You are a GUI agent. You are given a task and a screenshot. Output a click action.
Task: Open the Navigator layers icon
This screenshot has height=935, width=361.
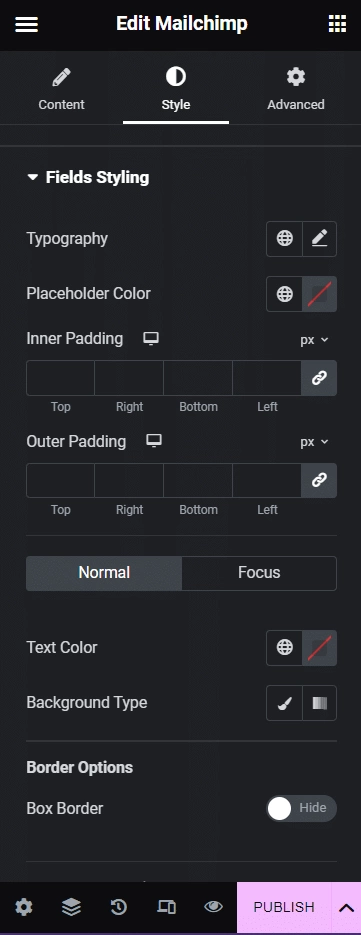pos(71,908)
